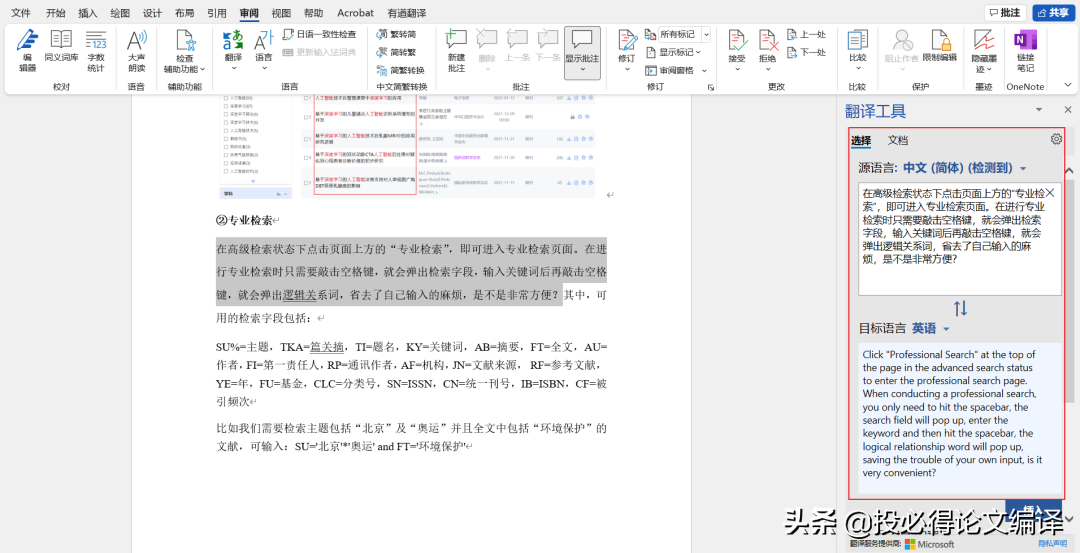Open the 文件 menu
This screenshot has height=553, width=1080.
21,12
